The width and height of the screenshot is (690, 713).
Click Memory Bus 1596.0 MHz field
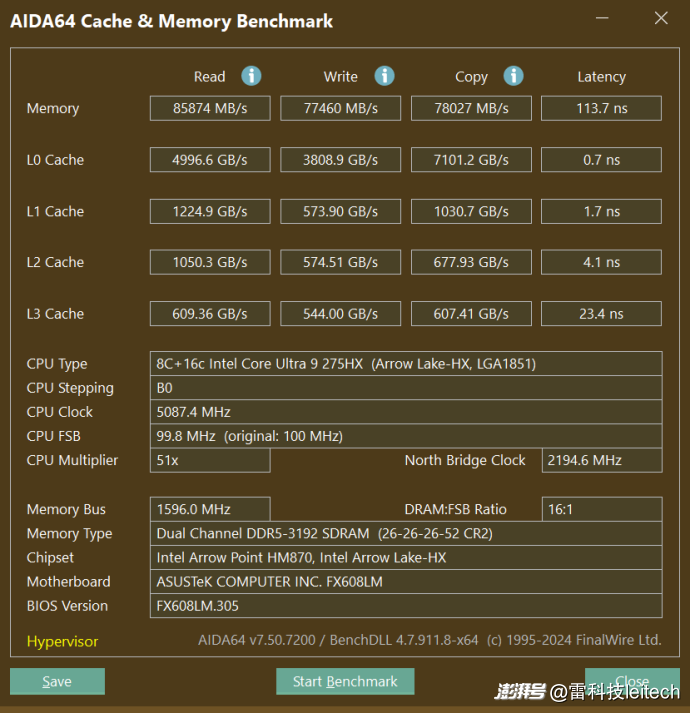coord(210,509)
